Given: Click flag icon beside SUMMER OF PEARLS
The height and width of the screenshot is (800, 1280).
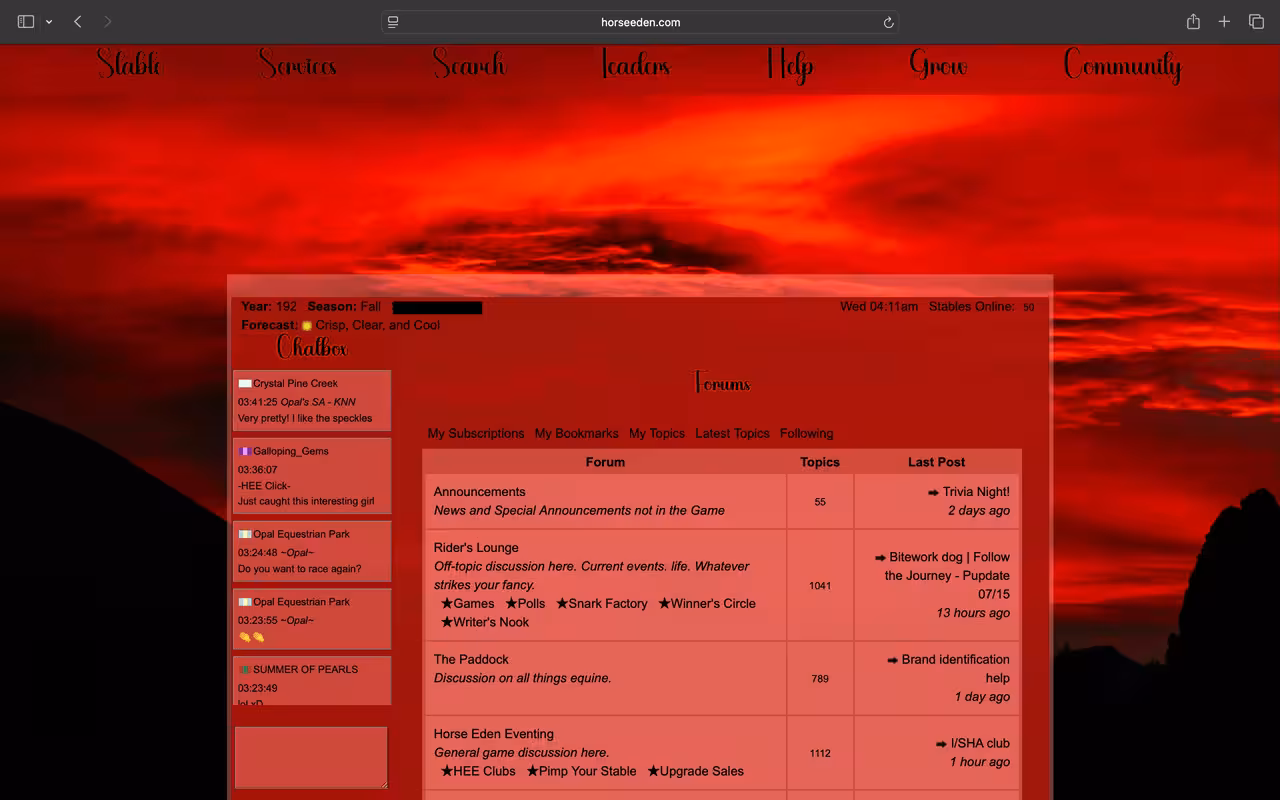Looking at the screenshot, I should click(244, 670).
